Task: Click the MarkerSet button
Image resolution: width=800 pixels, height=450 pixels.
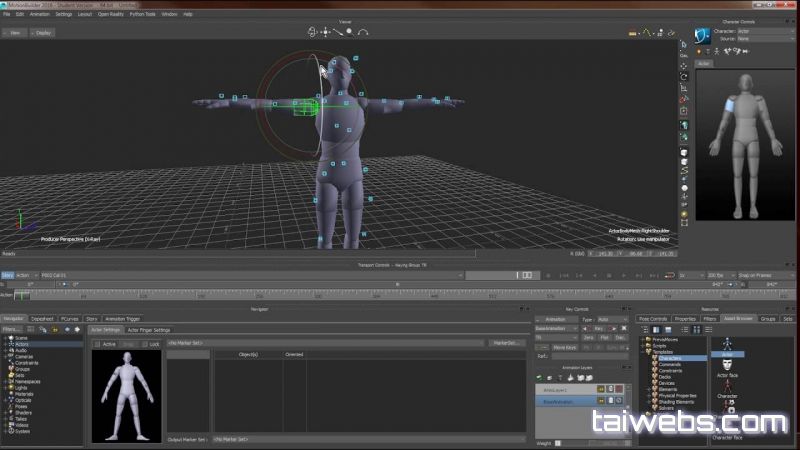Action: coord(507,342)
